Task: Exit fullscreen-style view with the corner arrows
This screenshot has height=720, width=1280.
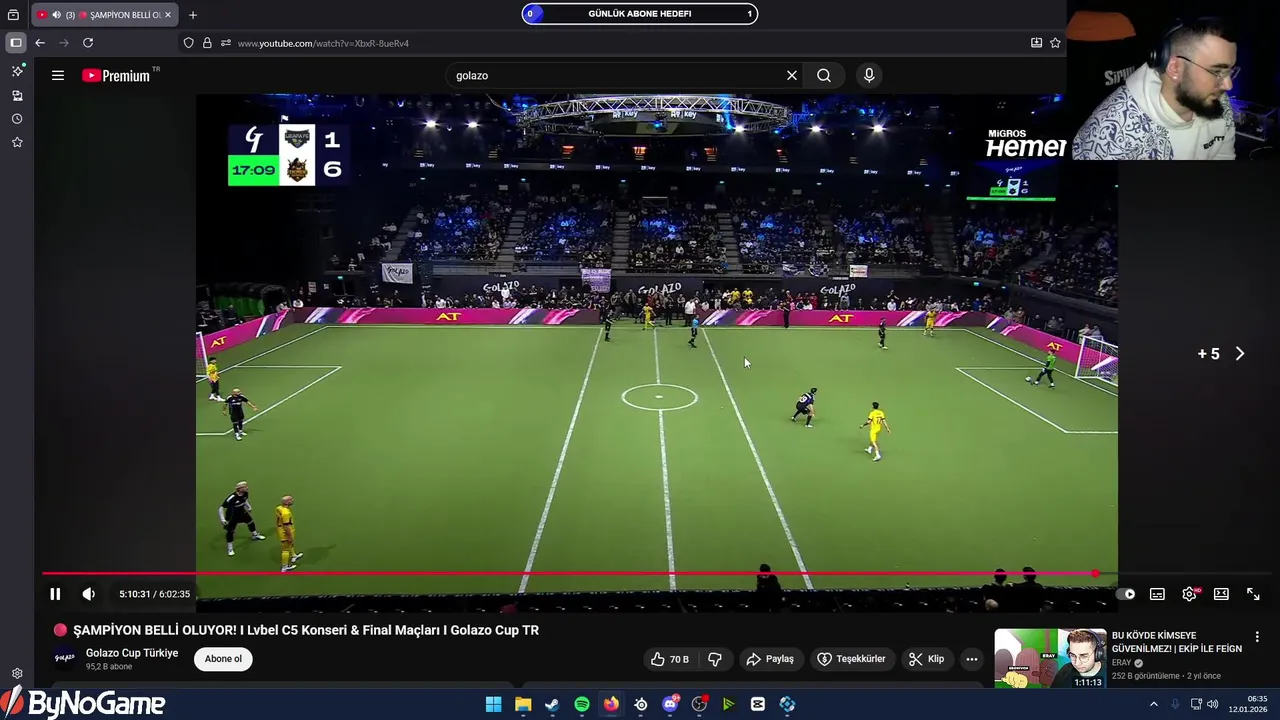Action: tap(1253, 594)
